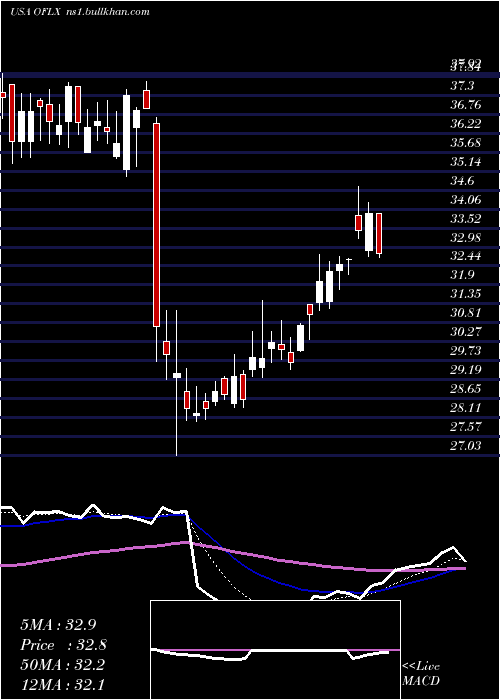Click the '50MA : 32.2' reading
Image resolution: width=500 pixels, height=700 pixels.
pyautogui.click(x=62, y=665)
